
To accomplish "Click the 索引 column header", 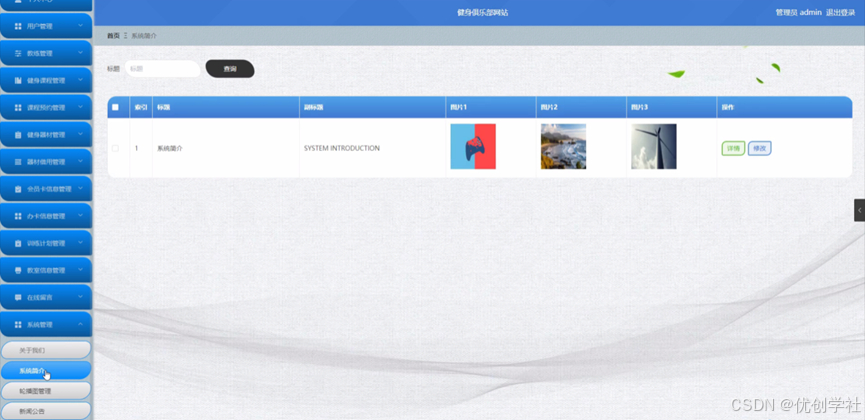I will [141, 107].
